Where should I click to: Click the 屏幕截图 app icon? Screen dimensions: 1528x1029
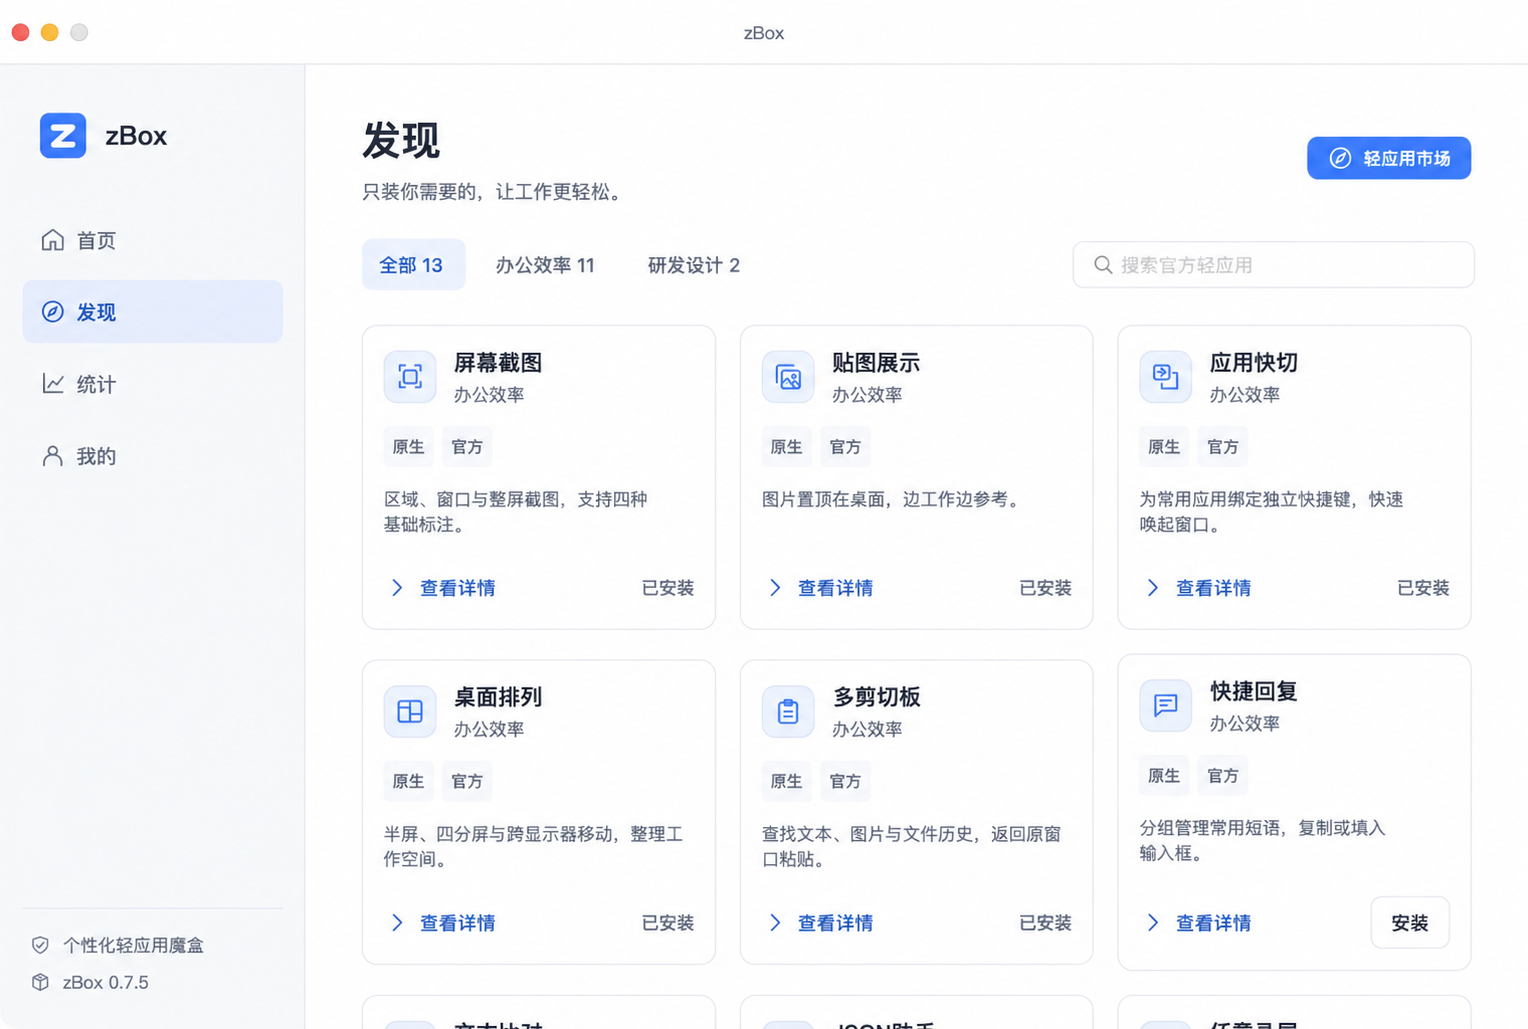pos(410,377)
